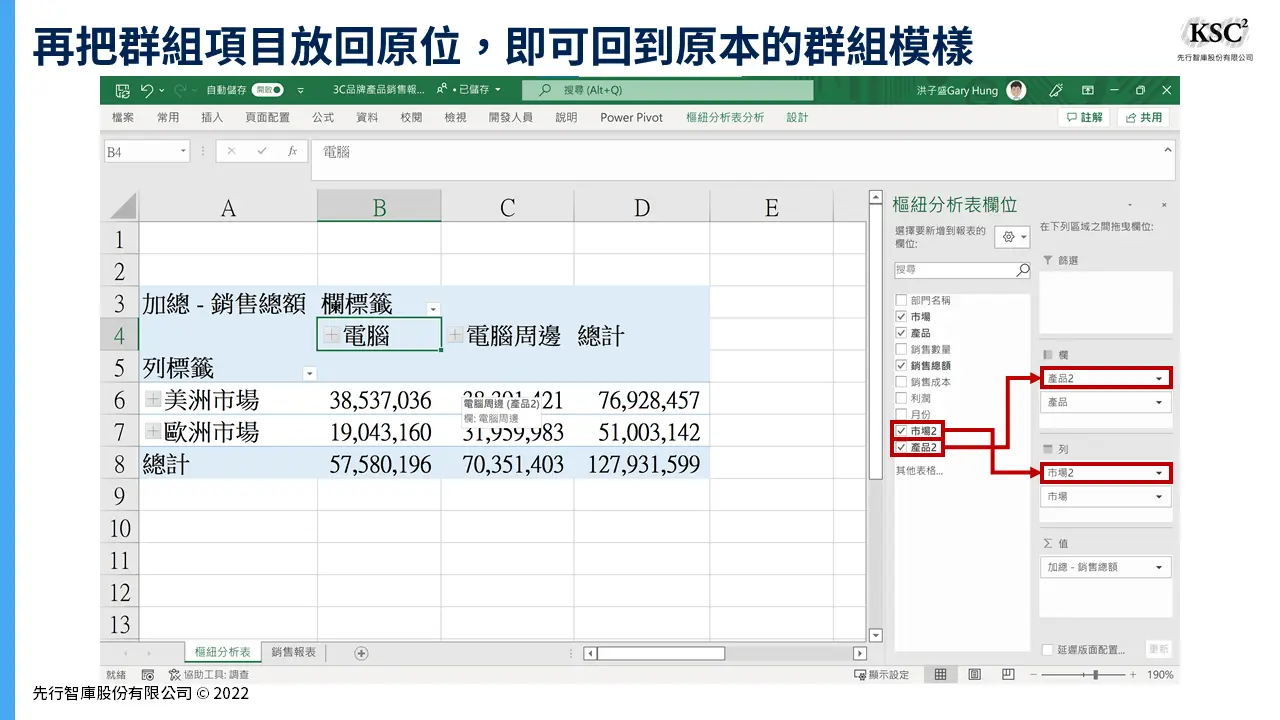Click the search box 搜尋 (Alt+Q)
1280x720 pixels.
coord(667,90)
